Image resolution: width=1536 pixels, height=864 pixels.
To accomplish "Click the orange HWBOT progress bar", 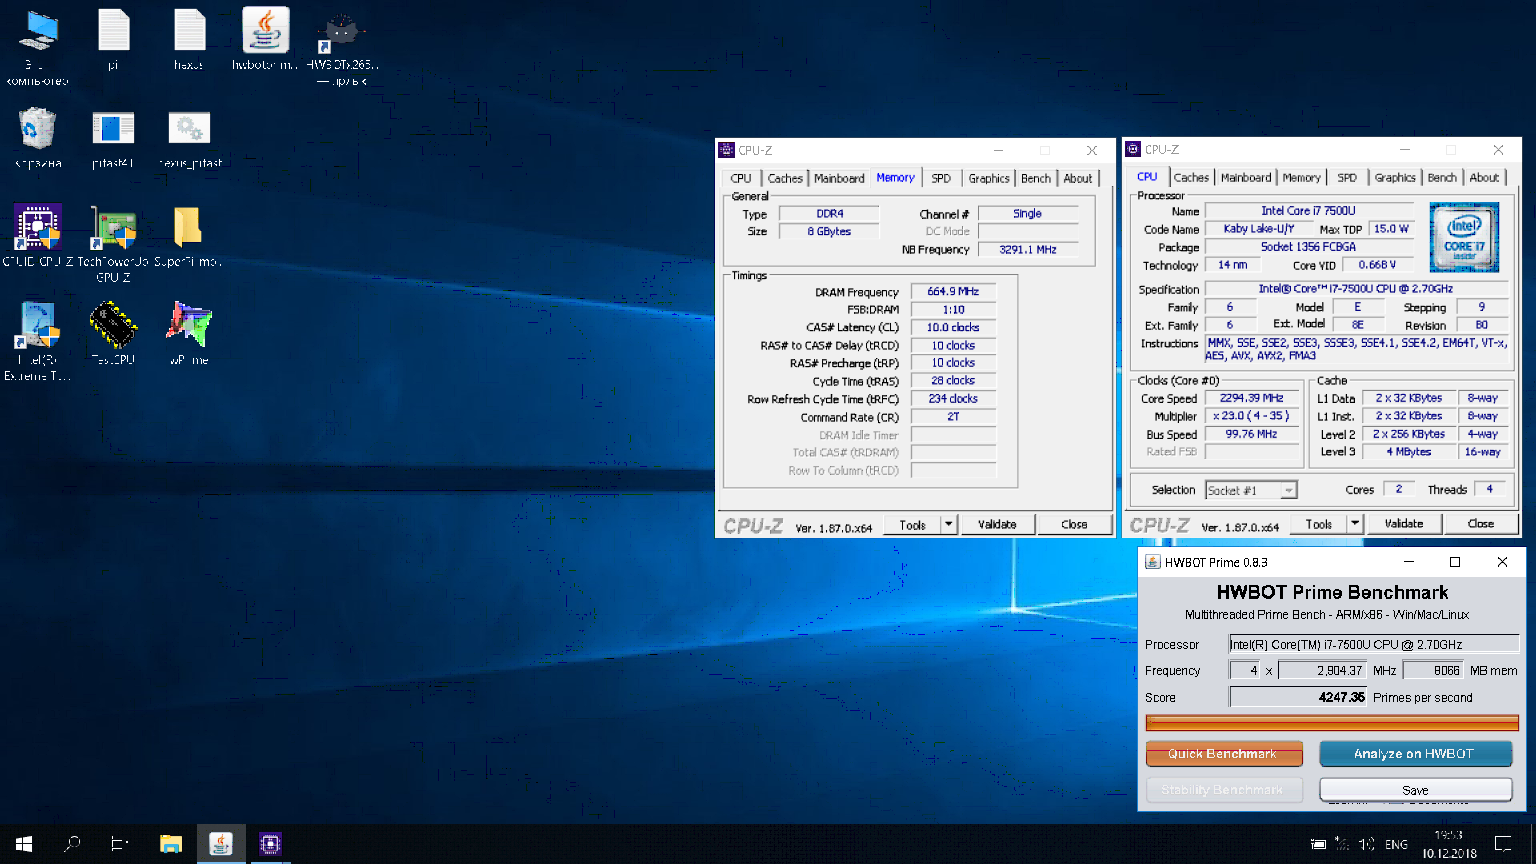I will 1332,722.
